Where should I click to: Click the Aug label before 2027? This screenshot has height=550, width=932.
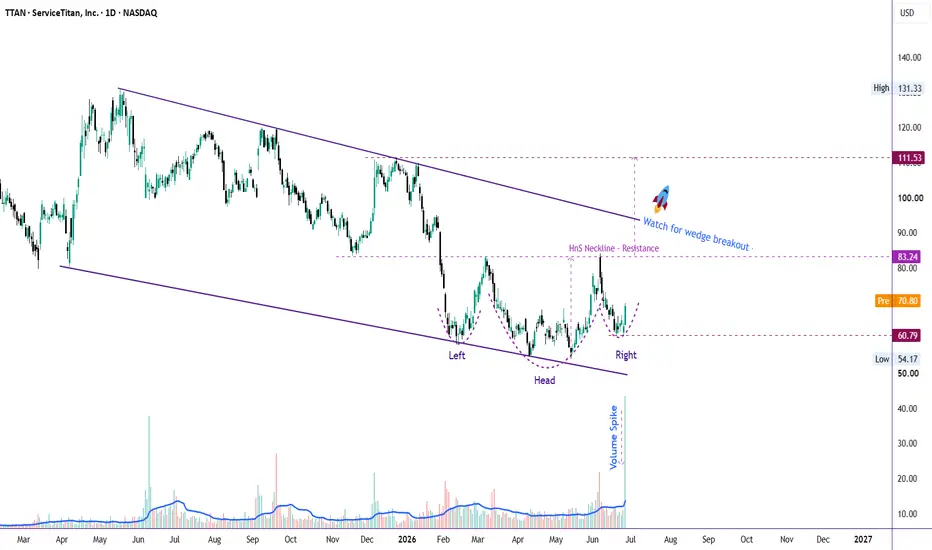pos(670,539)
